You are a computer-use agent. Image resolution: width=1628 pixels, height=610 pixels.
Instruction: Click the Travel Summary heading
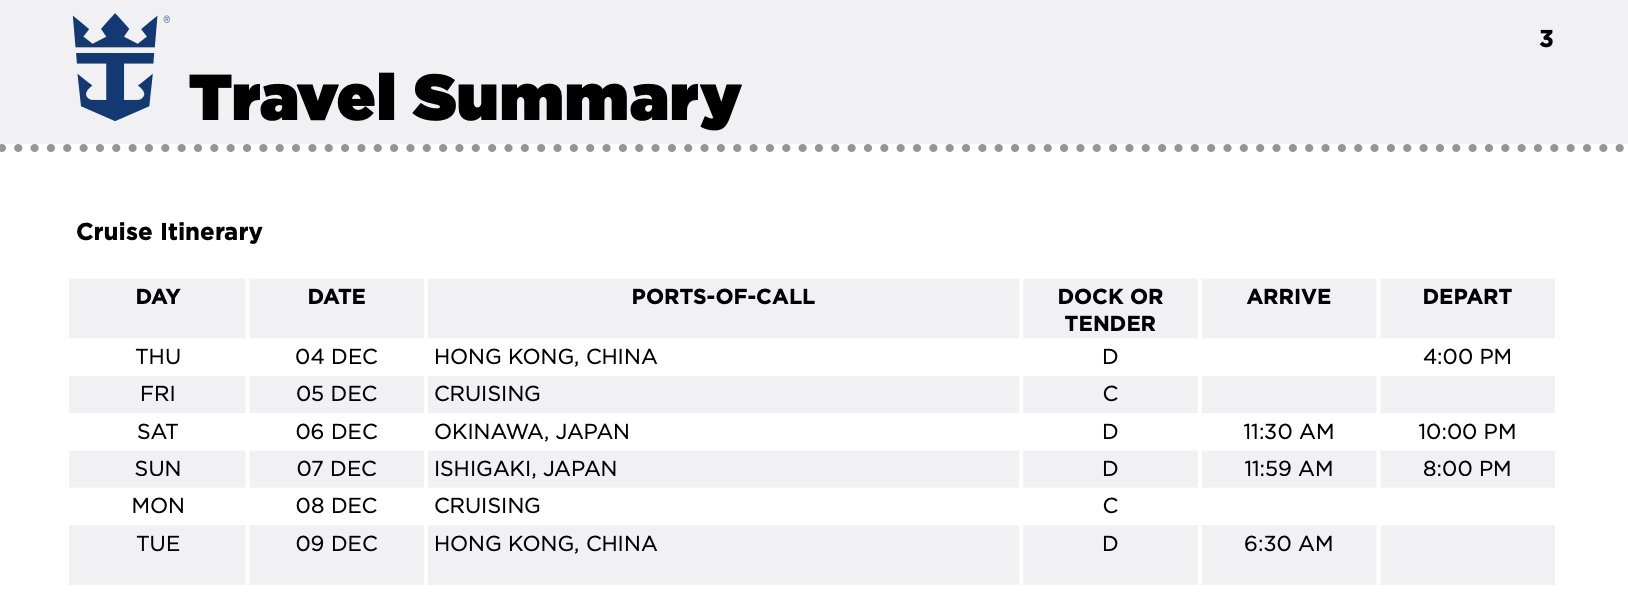click(x=464, y=99)
